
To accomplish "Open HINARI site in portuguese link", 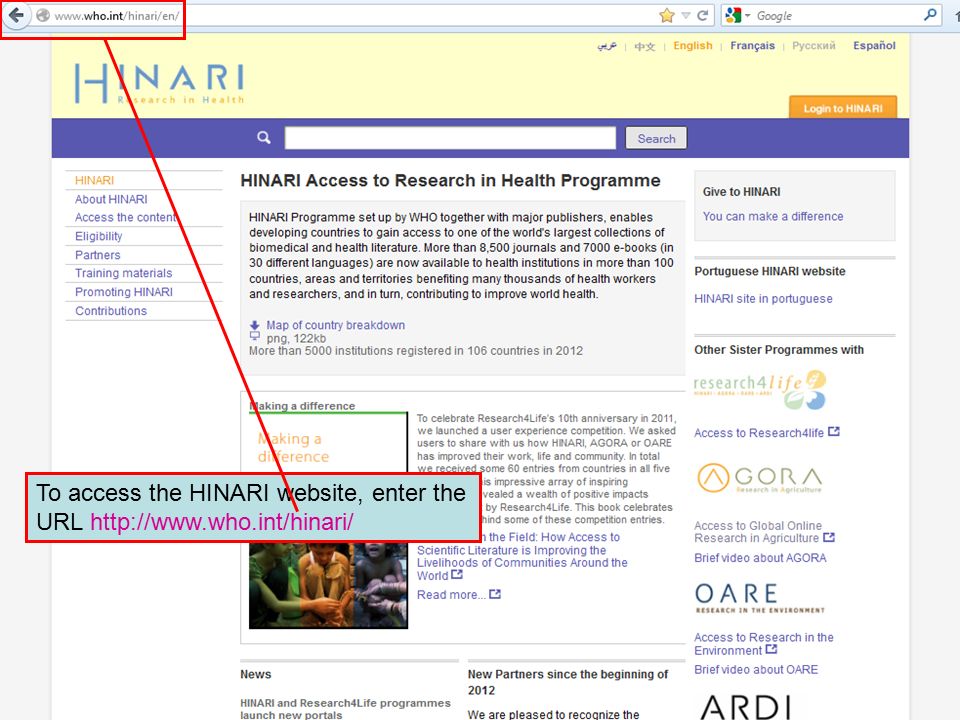I will tap(763, 299).
